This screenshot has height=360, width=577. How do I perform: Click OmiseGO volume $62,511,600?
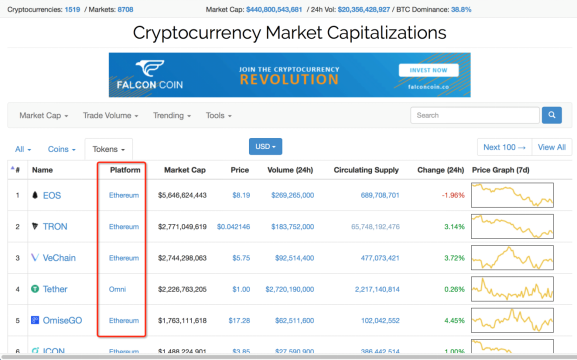tap(294, 321)
